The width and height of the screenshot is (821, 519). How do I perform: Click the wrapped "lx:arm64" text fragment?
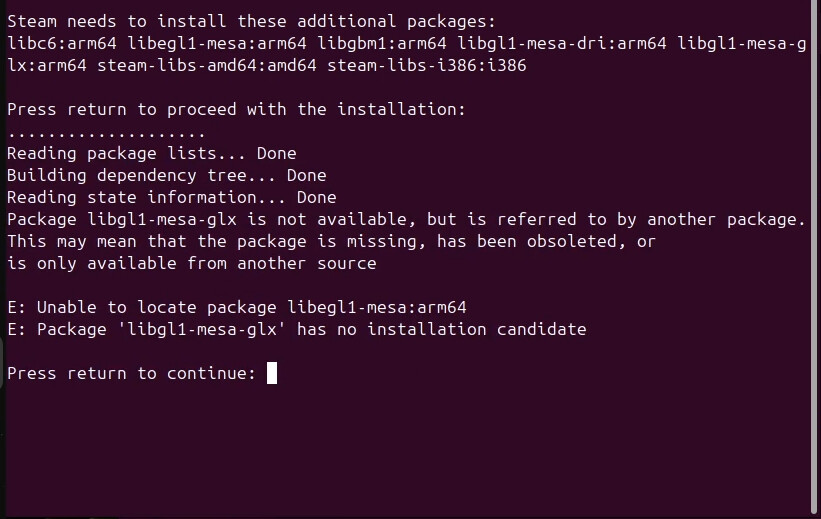tap(47, 65)
